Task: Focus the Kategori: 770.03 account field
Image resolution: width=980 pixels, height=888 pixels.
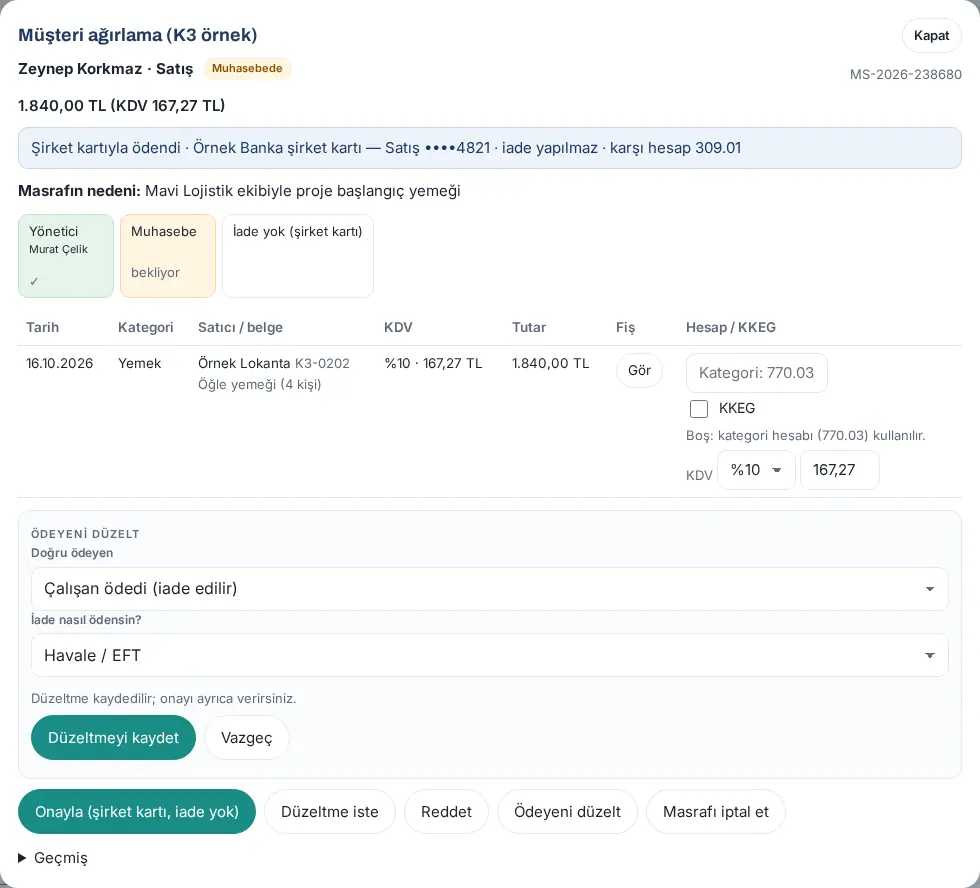Action: [756, 373]
